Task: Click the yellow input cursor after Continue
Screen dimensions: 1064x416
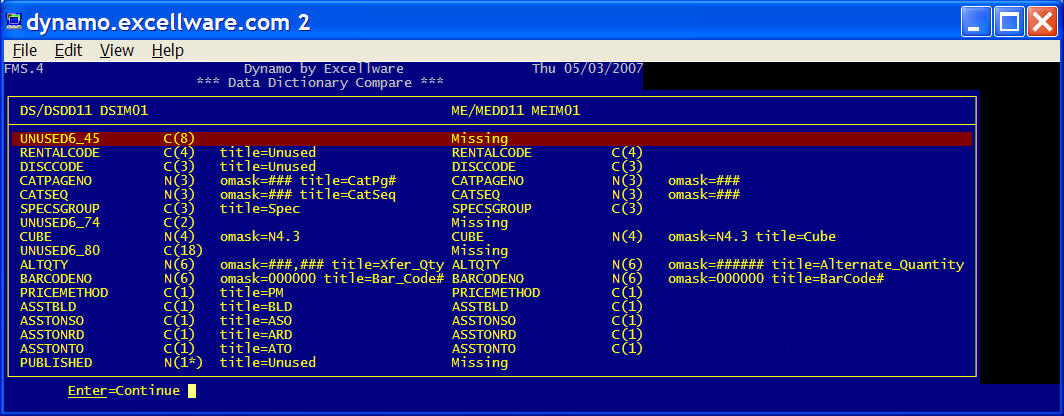Action: (x=192, y=391)
